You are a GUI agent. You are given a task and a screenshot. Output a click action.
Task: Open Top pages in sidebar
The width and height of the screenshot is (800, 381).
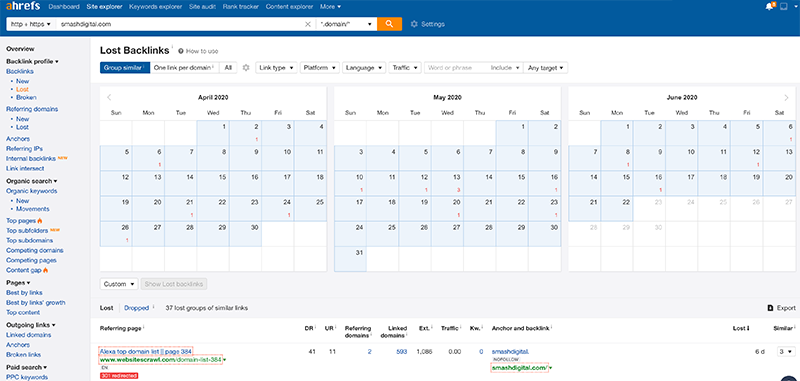click(21, 221)
